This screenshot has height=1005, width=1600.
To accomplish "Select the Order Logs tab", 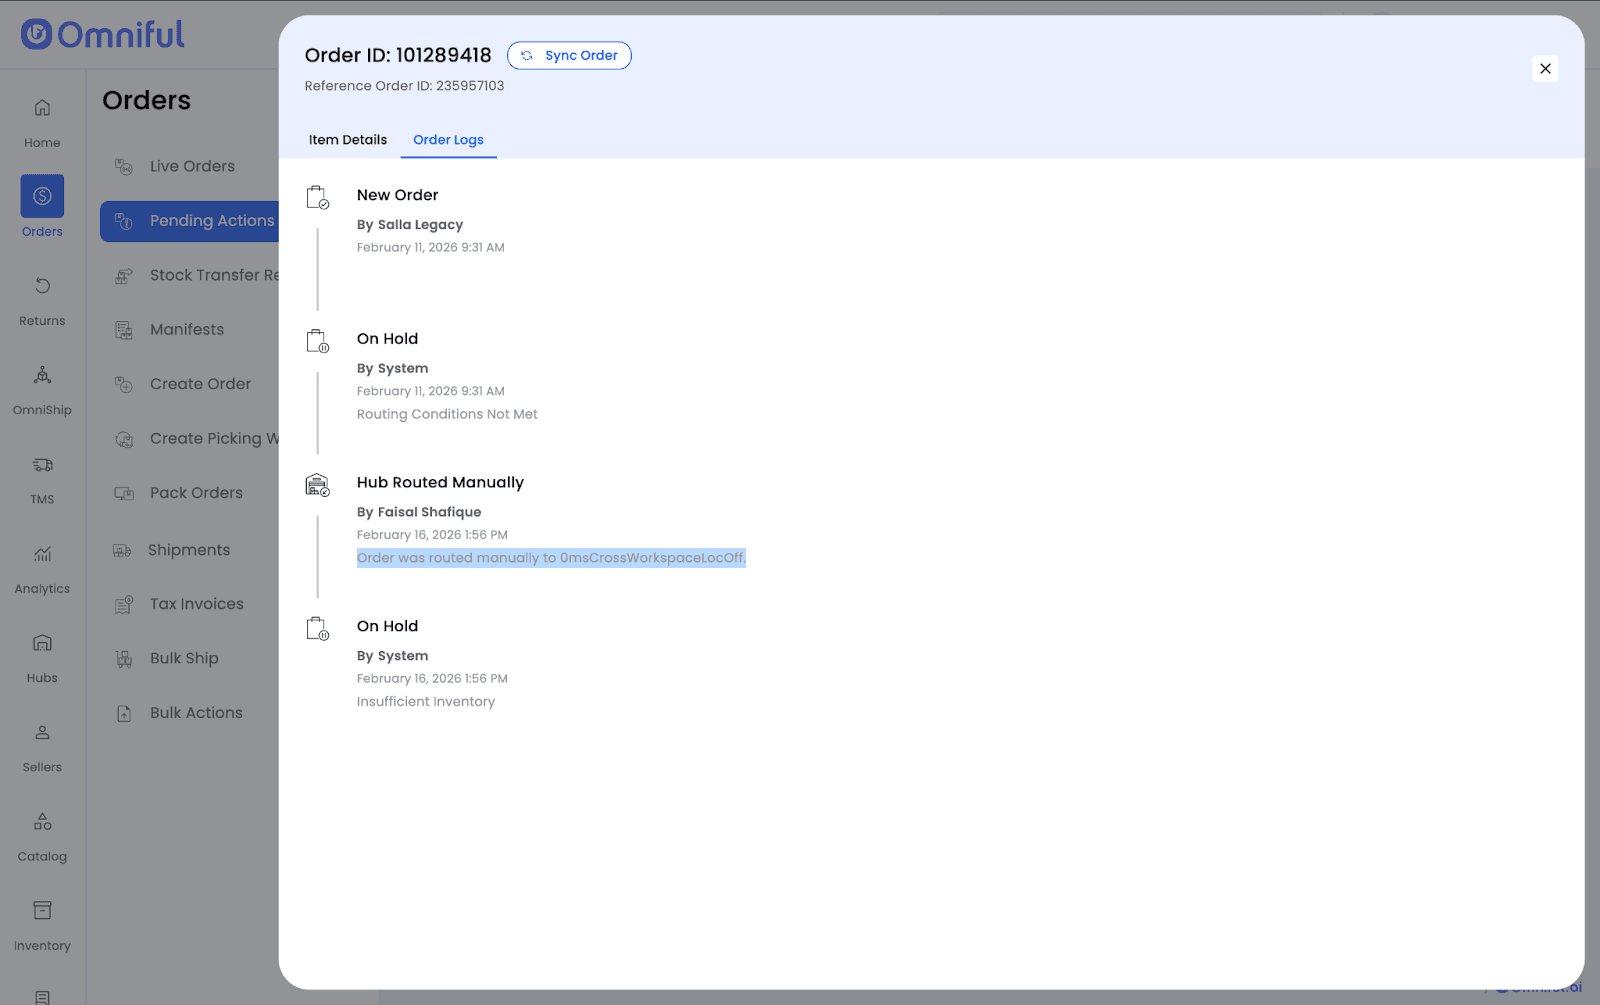I will click(448, 140).
